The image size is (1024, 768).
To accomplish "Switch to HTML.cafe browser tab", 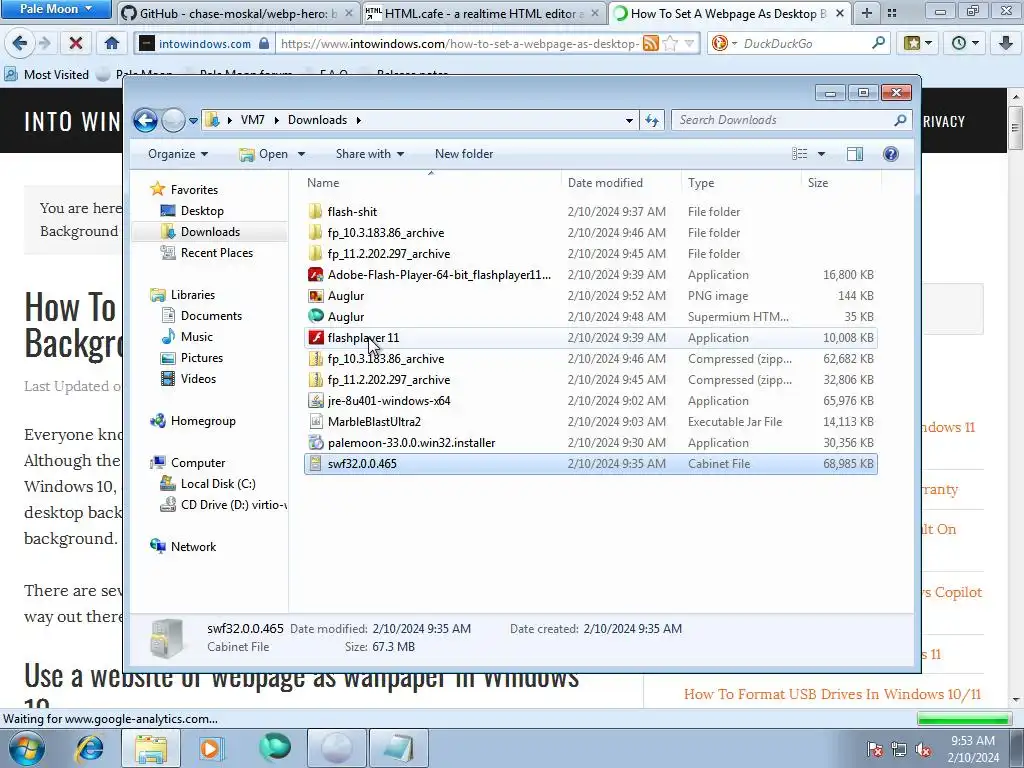I will 482,13.
